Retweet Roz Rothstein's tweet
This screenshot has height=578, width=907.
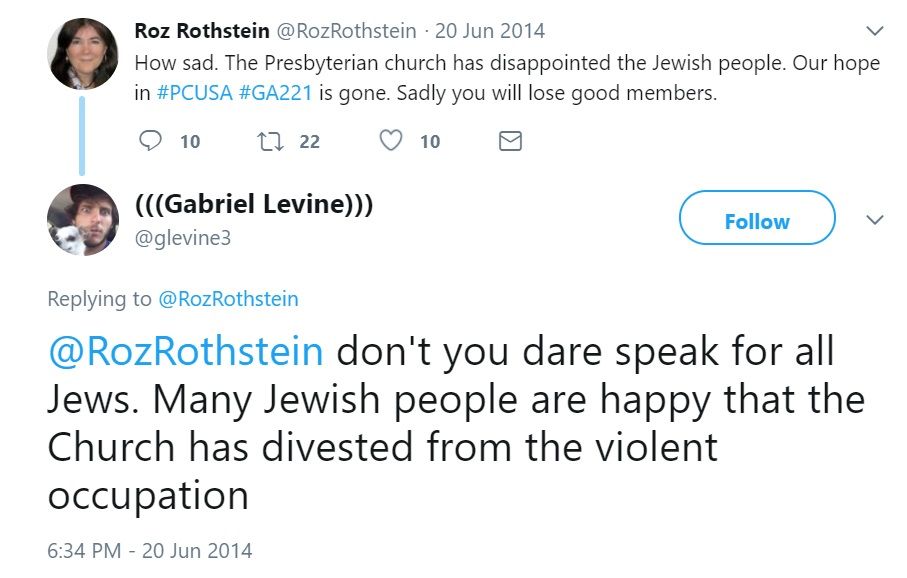click(x=270, y=141)
